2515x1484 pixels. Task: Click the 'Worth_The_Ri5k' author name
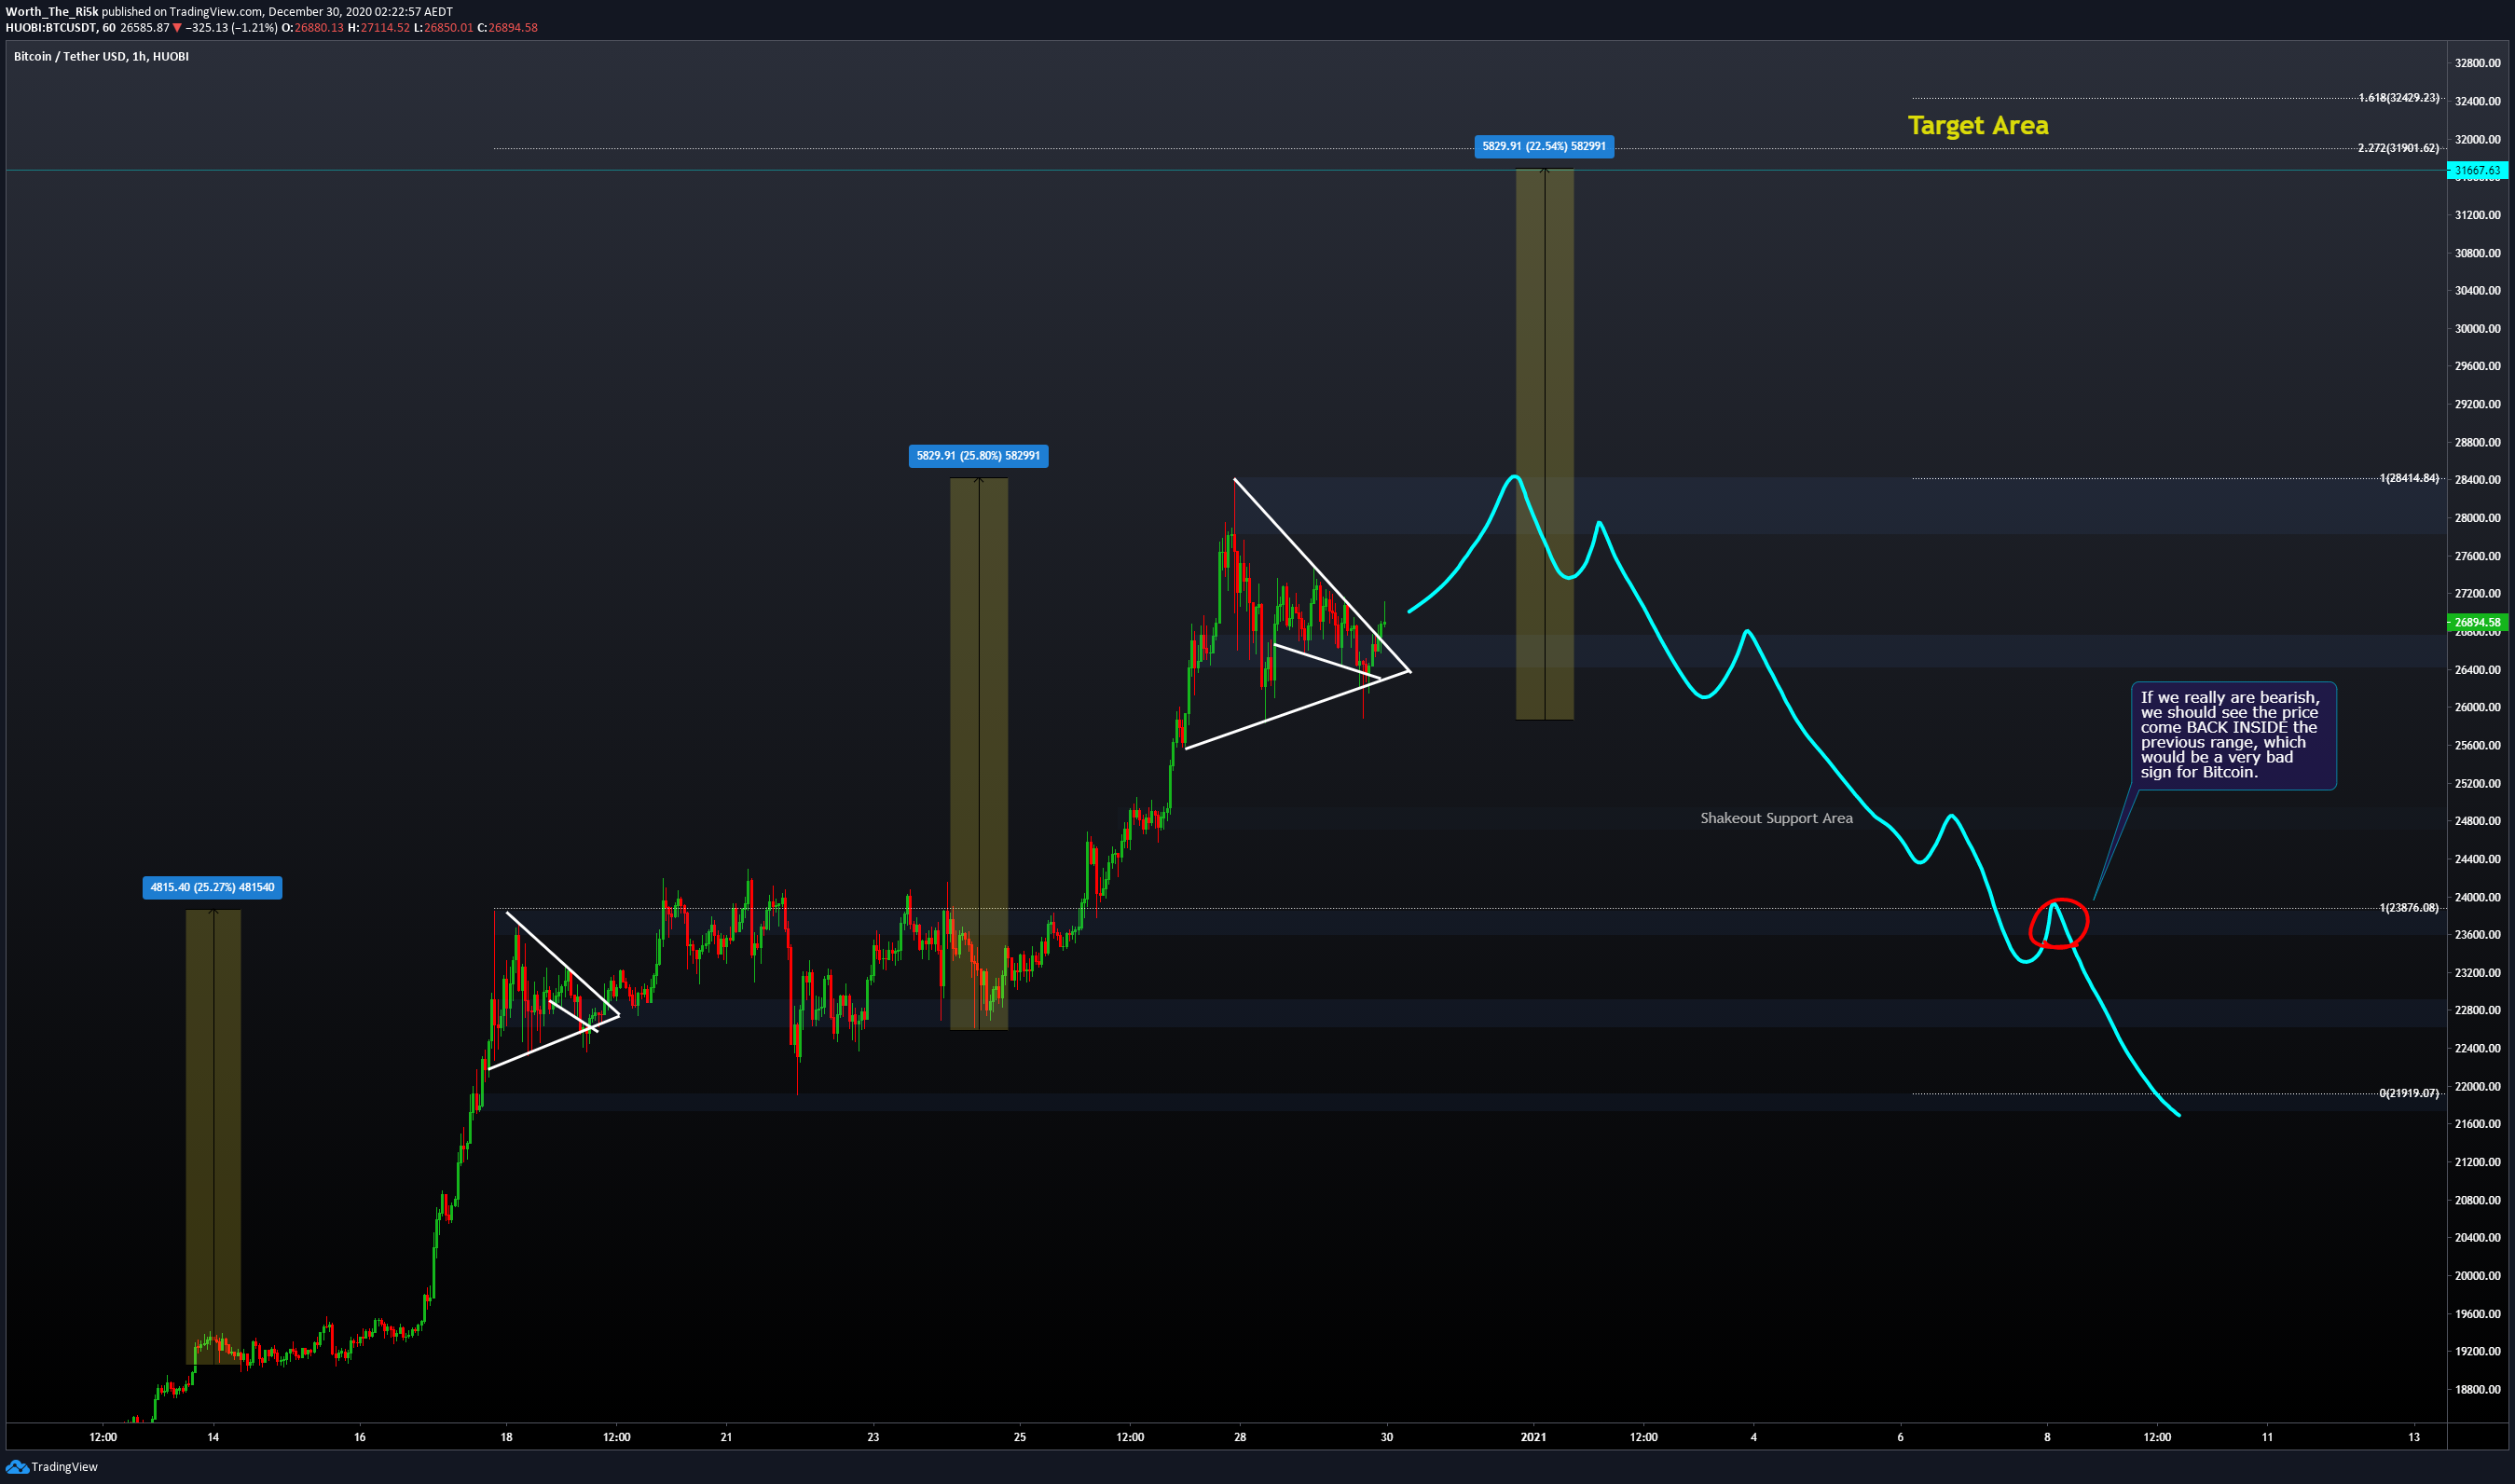[x=52, y=12]
